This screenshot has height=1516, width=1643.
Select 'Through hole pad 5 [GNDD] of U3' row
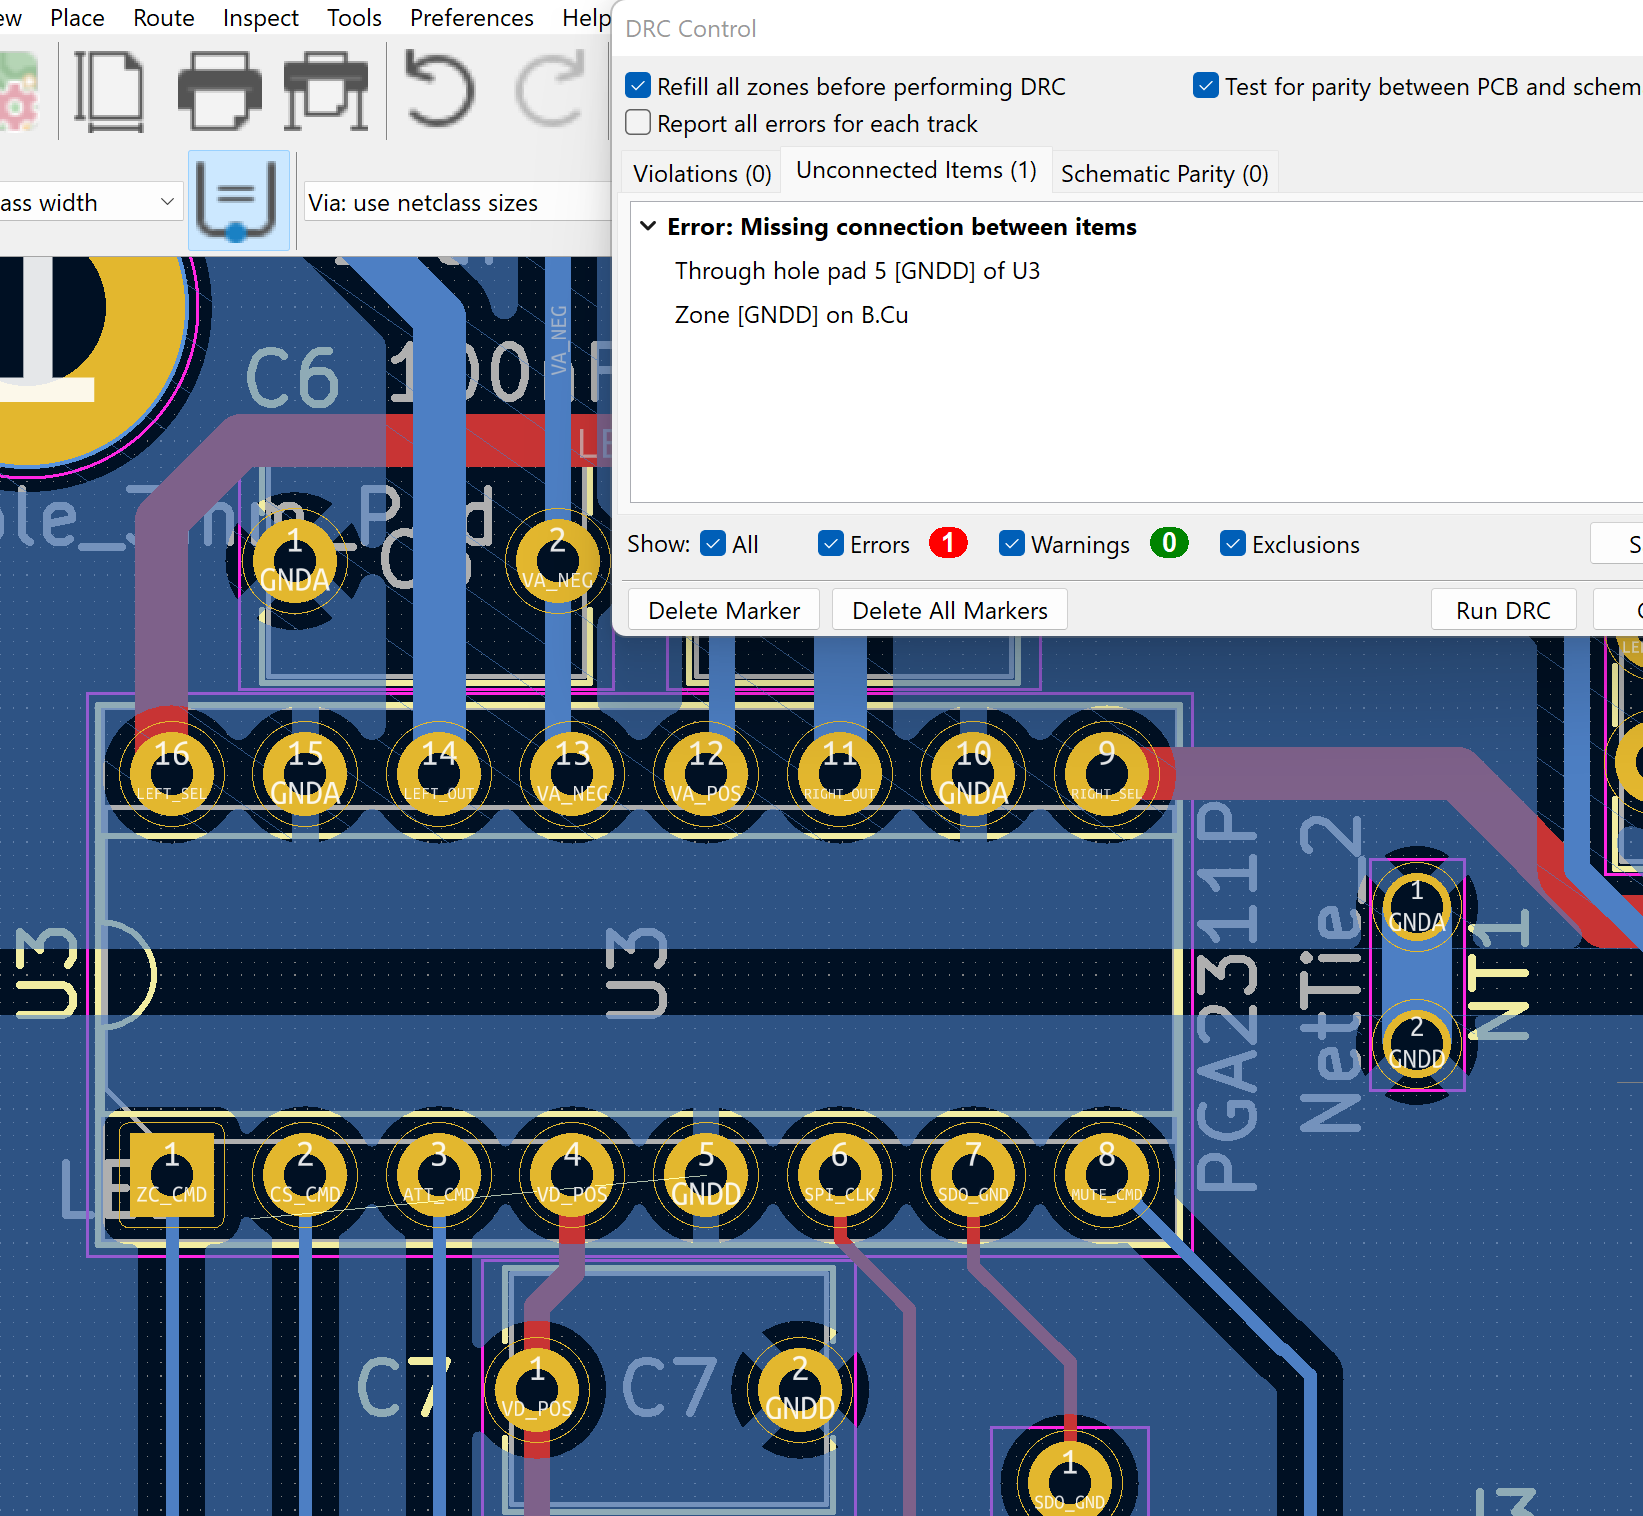click(857, 271)
